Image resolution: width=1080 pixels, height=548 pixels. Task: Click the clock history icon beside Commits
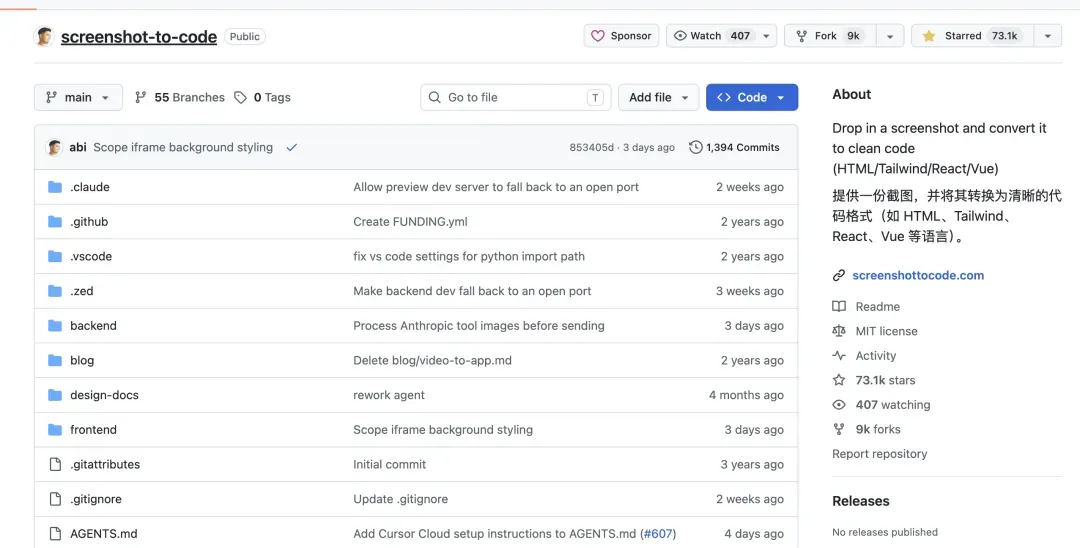coord(696,147)
